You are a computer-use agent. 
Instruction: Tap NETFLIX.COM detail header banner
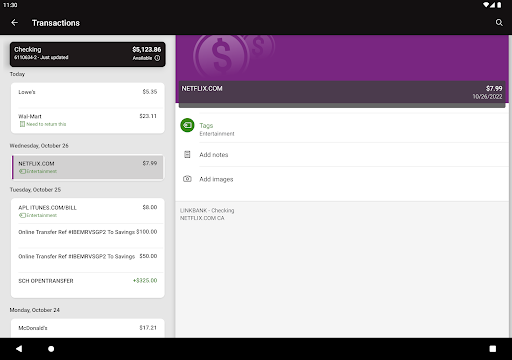point(342,93)
